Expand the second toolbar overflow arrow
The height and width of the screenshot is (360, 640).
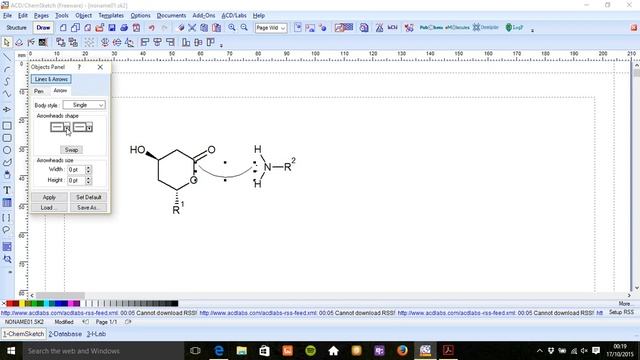[221, 45]
